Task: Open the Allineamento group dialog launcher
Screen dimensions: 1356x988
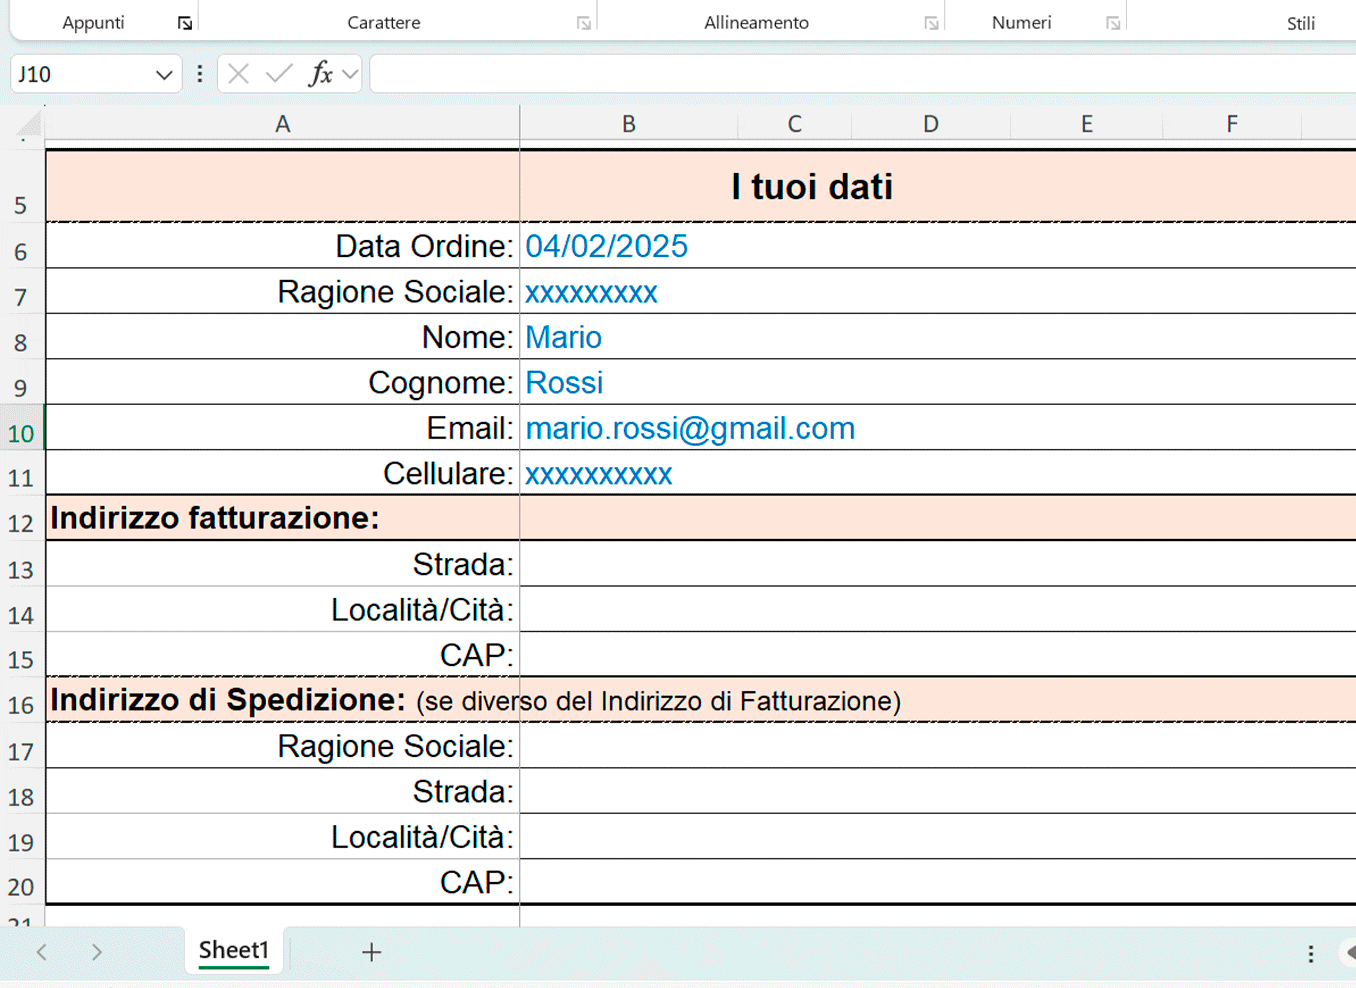Action: pyautogui.click(x=931, y=23)
